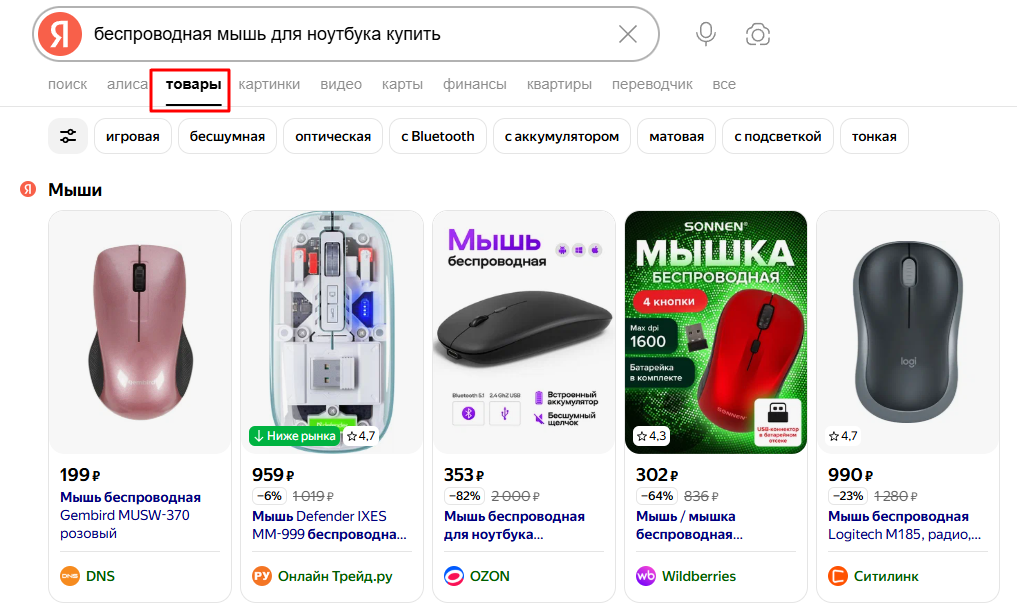The image size is (1017, 610).
Task: Open the filters settings icon
Action: (x=68, y=136)
